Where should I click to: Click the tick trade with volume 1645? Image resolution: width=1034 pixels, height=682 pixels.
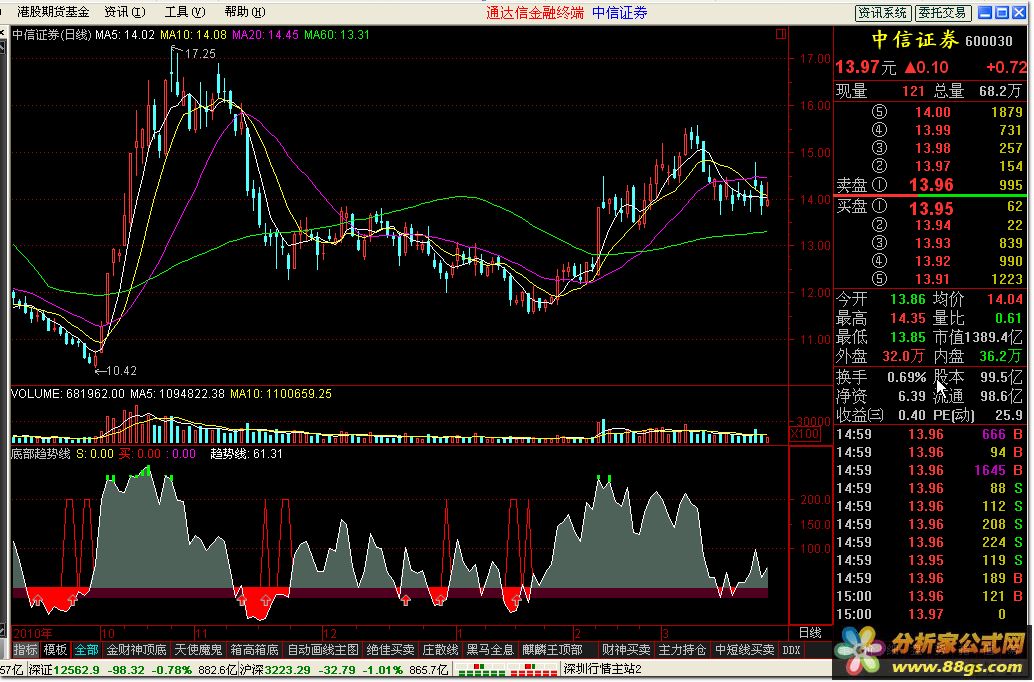click(x=990, y=471)
